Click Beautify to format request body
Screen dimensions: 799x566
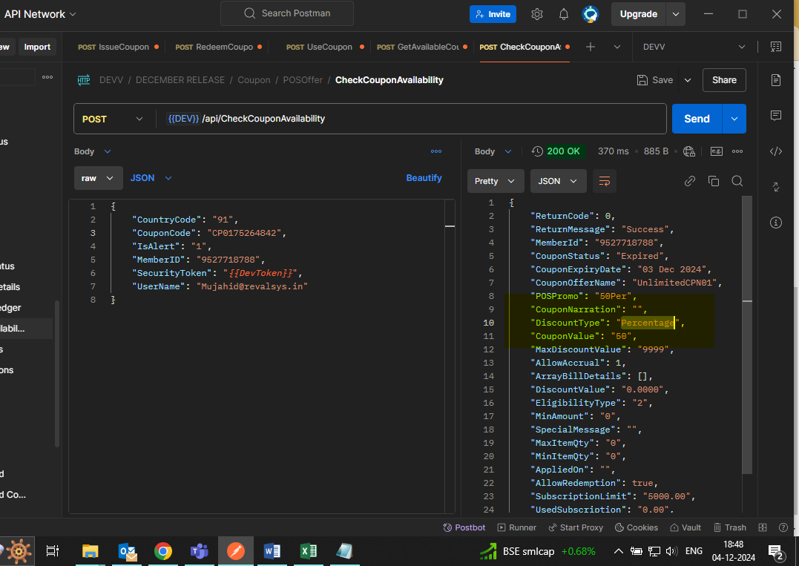423,178
